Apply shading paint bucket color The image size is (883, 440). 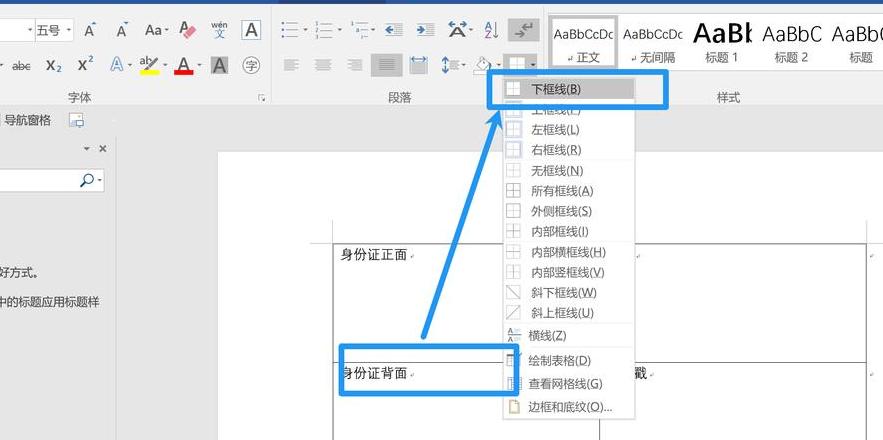tap(483, 65)
